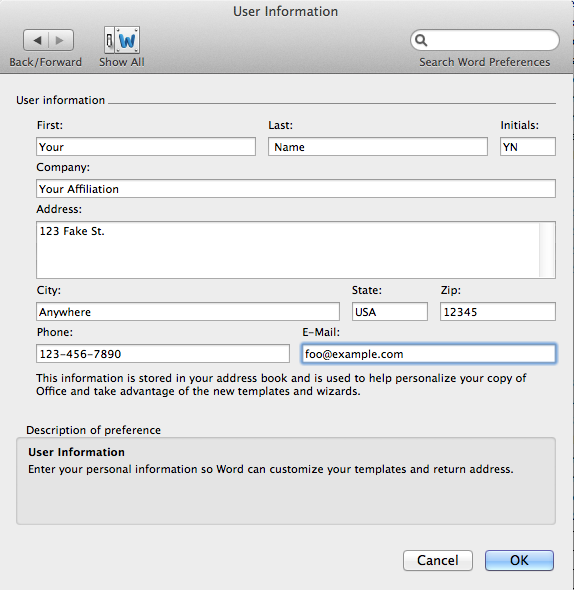Click the 'Show All' toolbar label
Viewport: 574px width, 590px height.
pyautogui.click(x=122, y=62)
